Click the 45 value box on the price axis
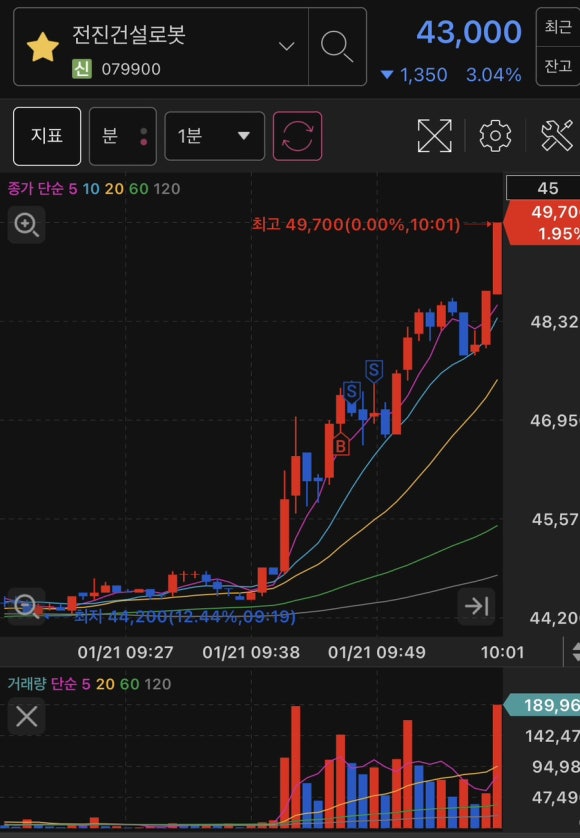Screen dimensions: 580x838 coord(544,188)
